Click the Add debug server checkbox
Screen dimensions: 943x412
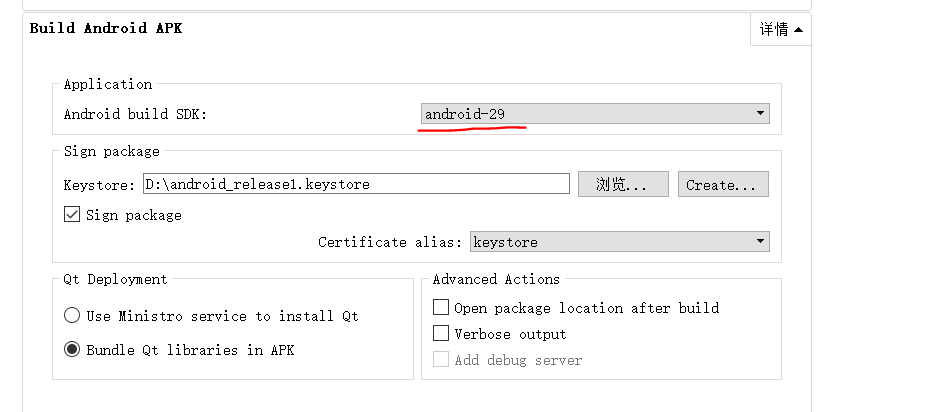tap(441, 360)
